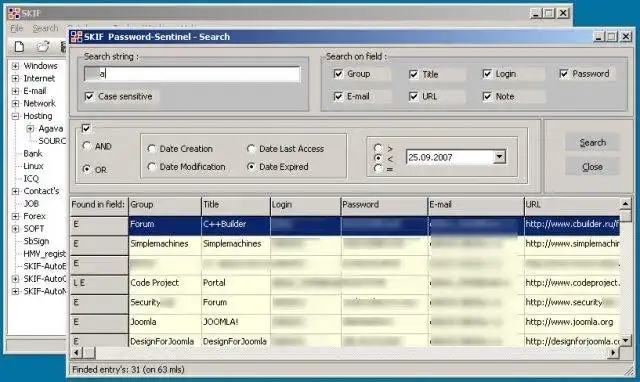
Task: Select the Linux item in tree
Action: (33, 166)
